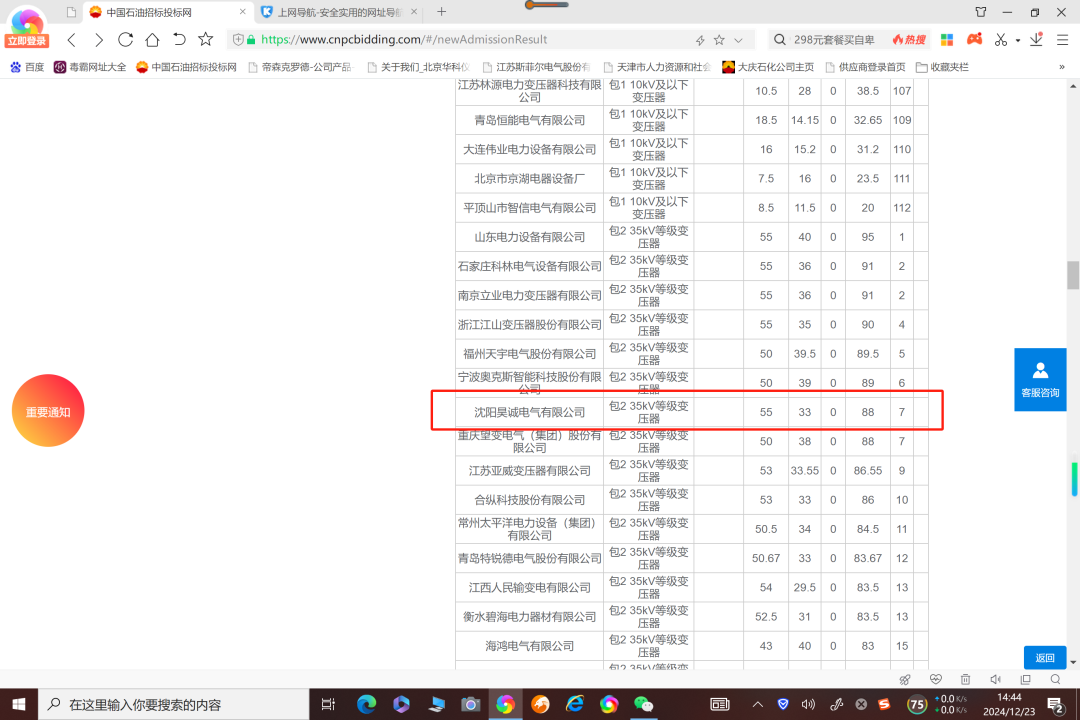This screenshot has height=720, width=1080.
Task: Open the 供应商登录首页 bookmark
Action: 865,67
